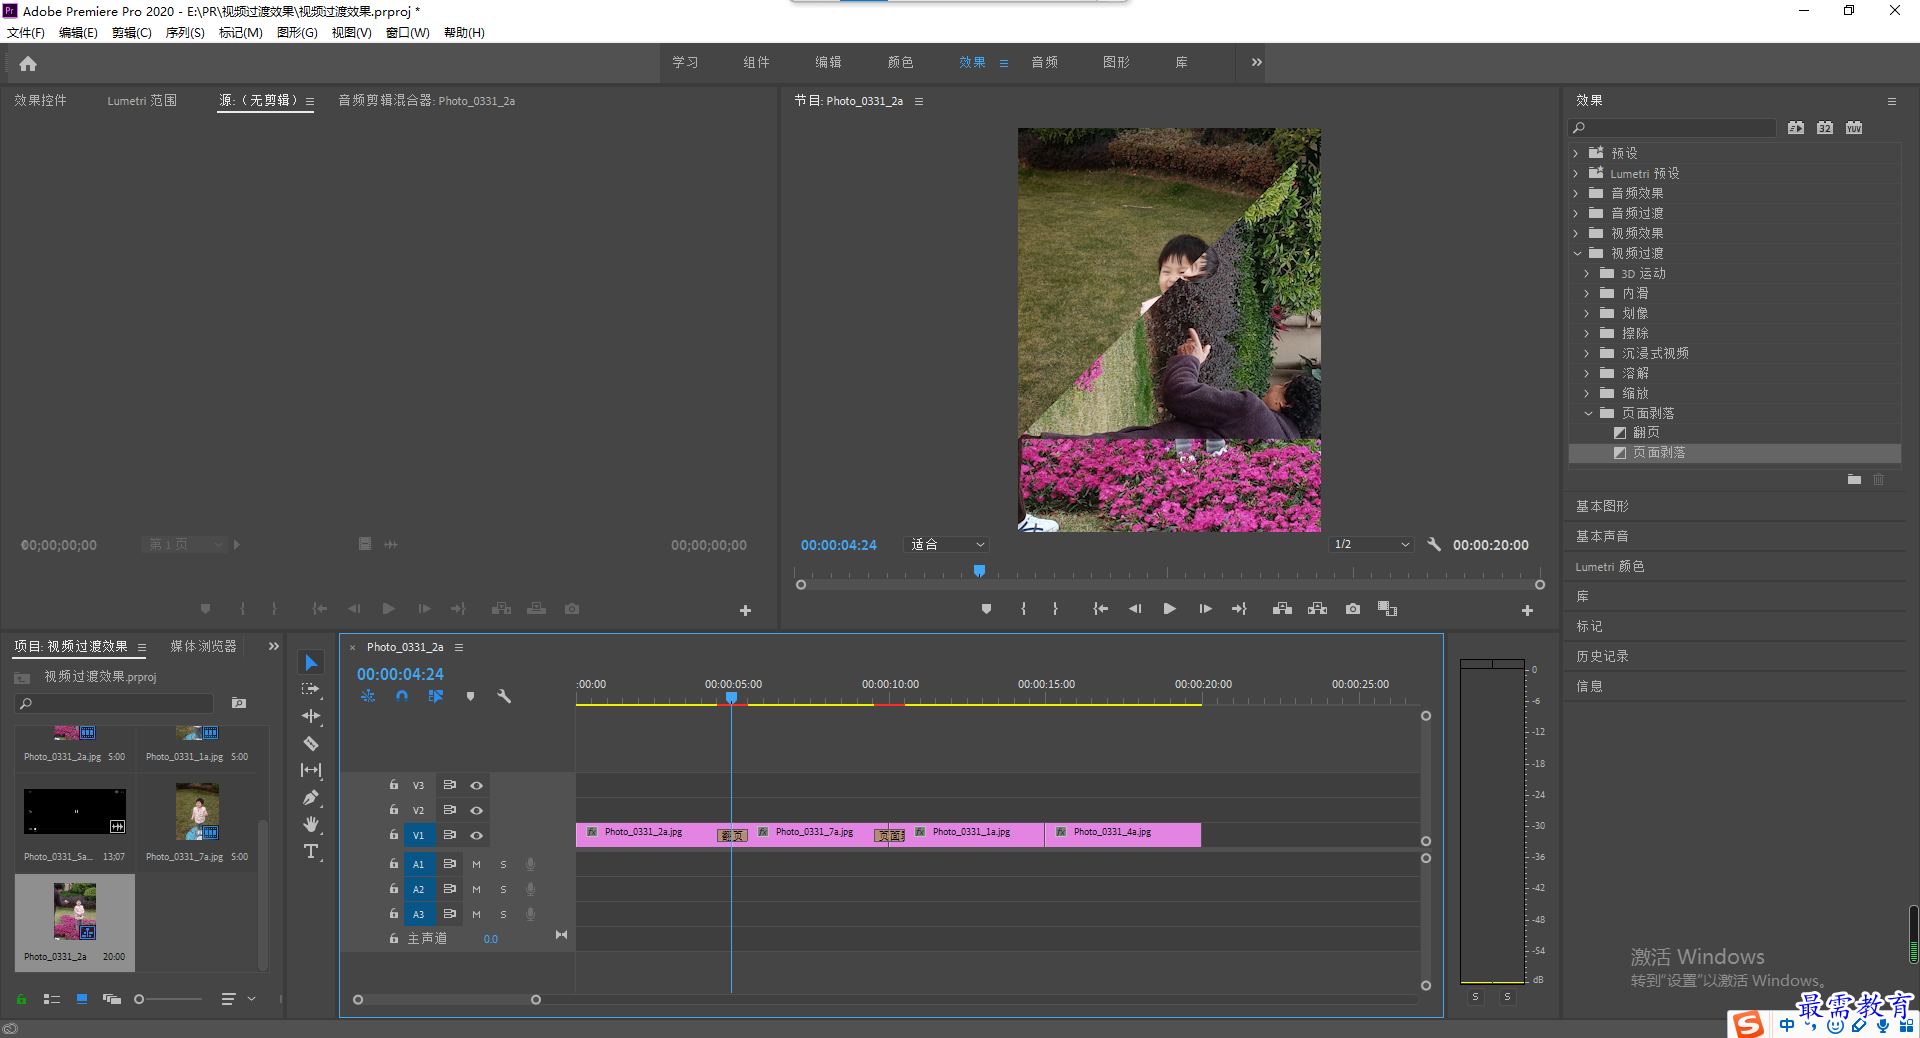Open the 效果控件 panel tab

[x=40, y=101]
